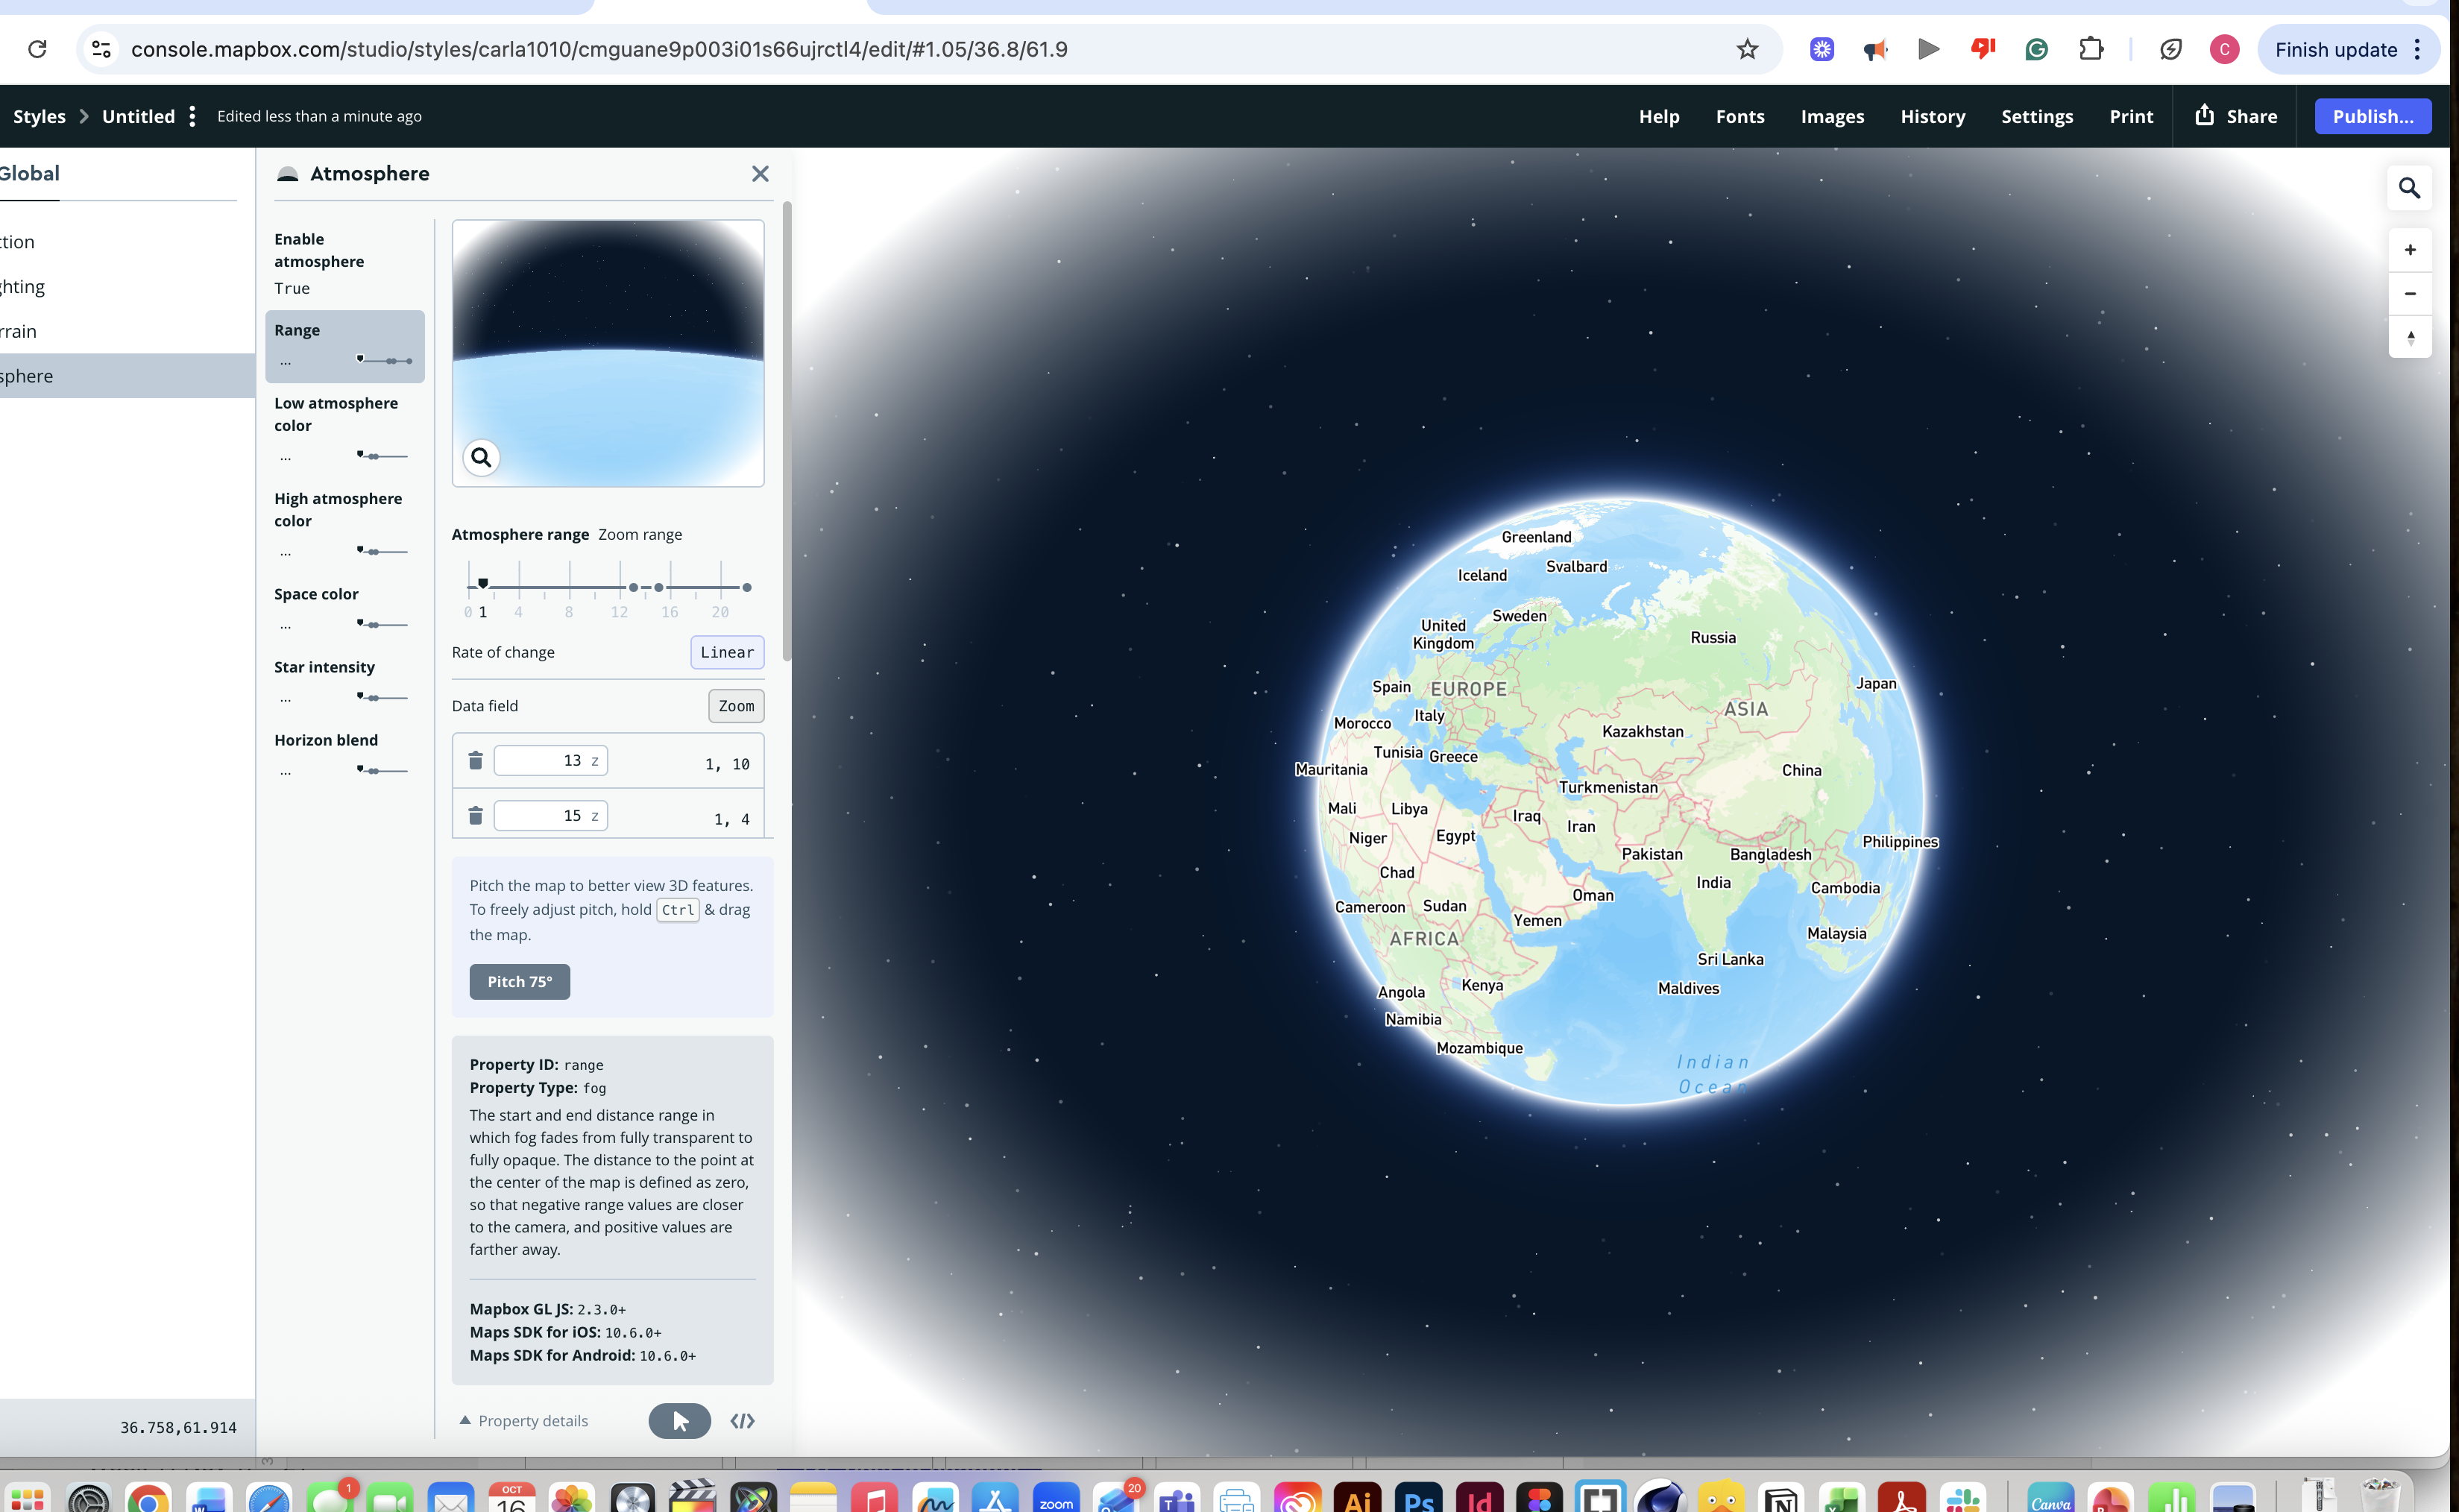Zoom in the map with the plus control

(2410, 249)
